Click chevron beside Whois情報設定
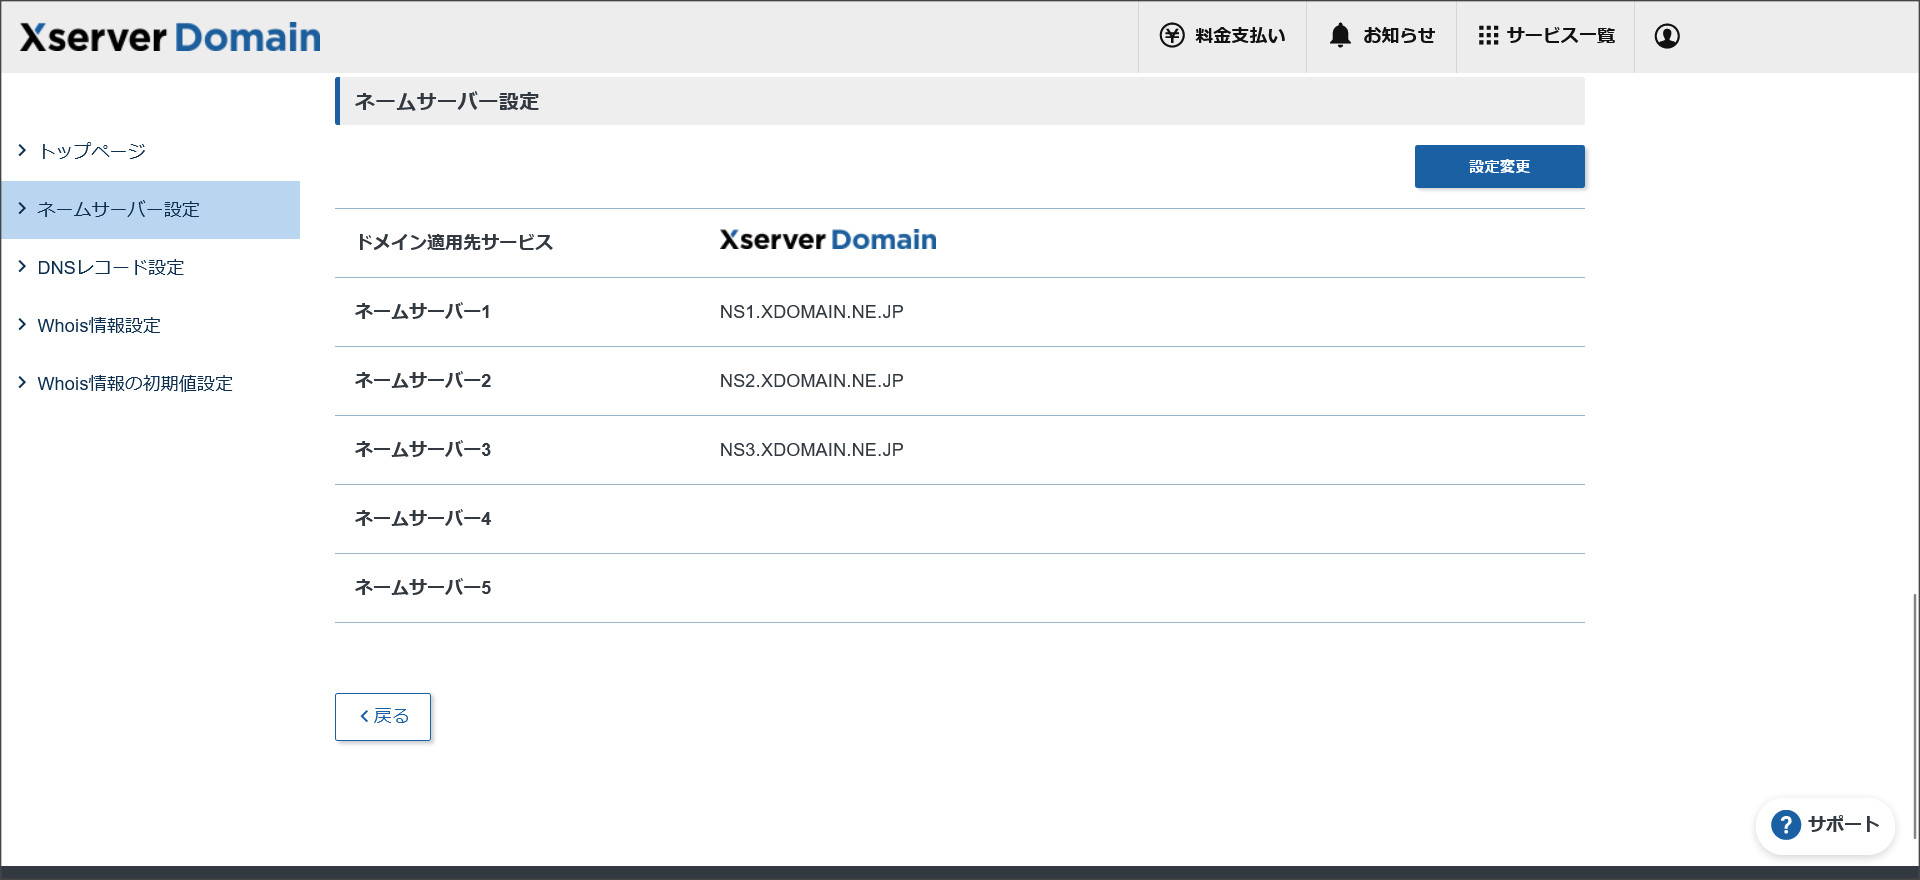The width and height of the screenshot is (1920, 880). (x=22, y=324)
